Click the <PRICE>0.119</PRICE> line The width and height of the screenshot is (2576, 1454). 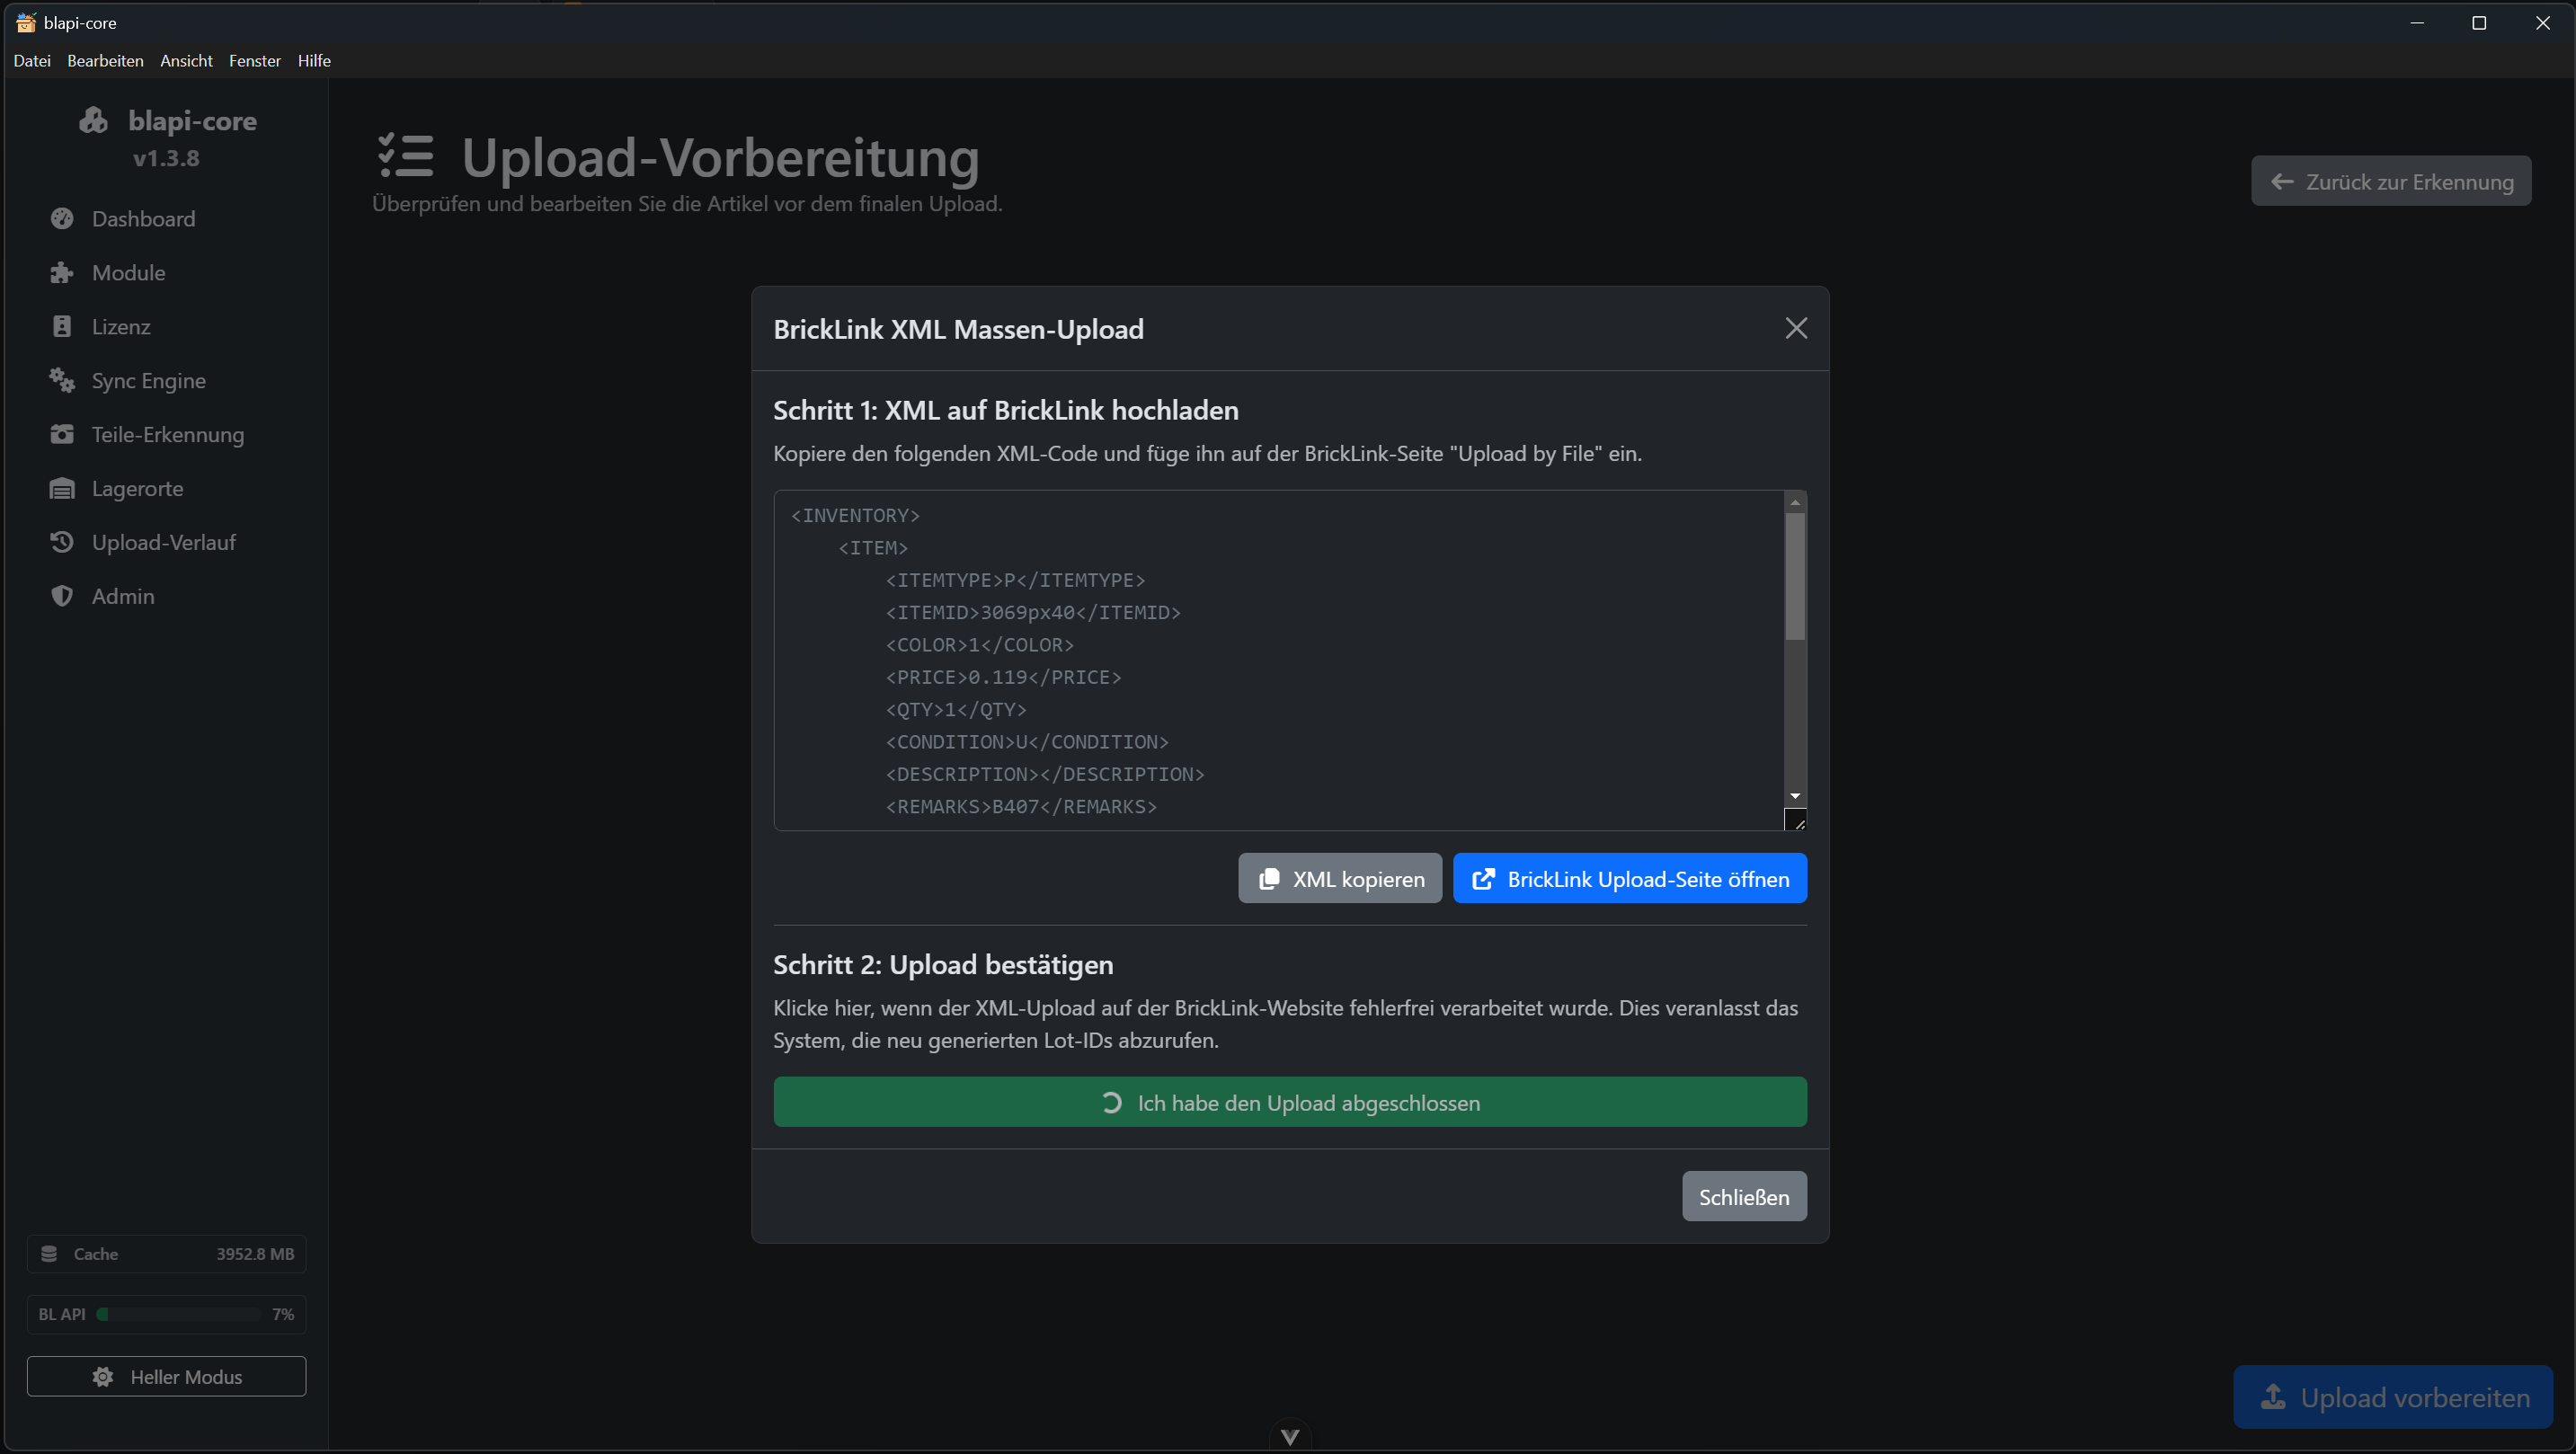(1003, 677)
